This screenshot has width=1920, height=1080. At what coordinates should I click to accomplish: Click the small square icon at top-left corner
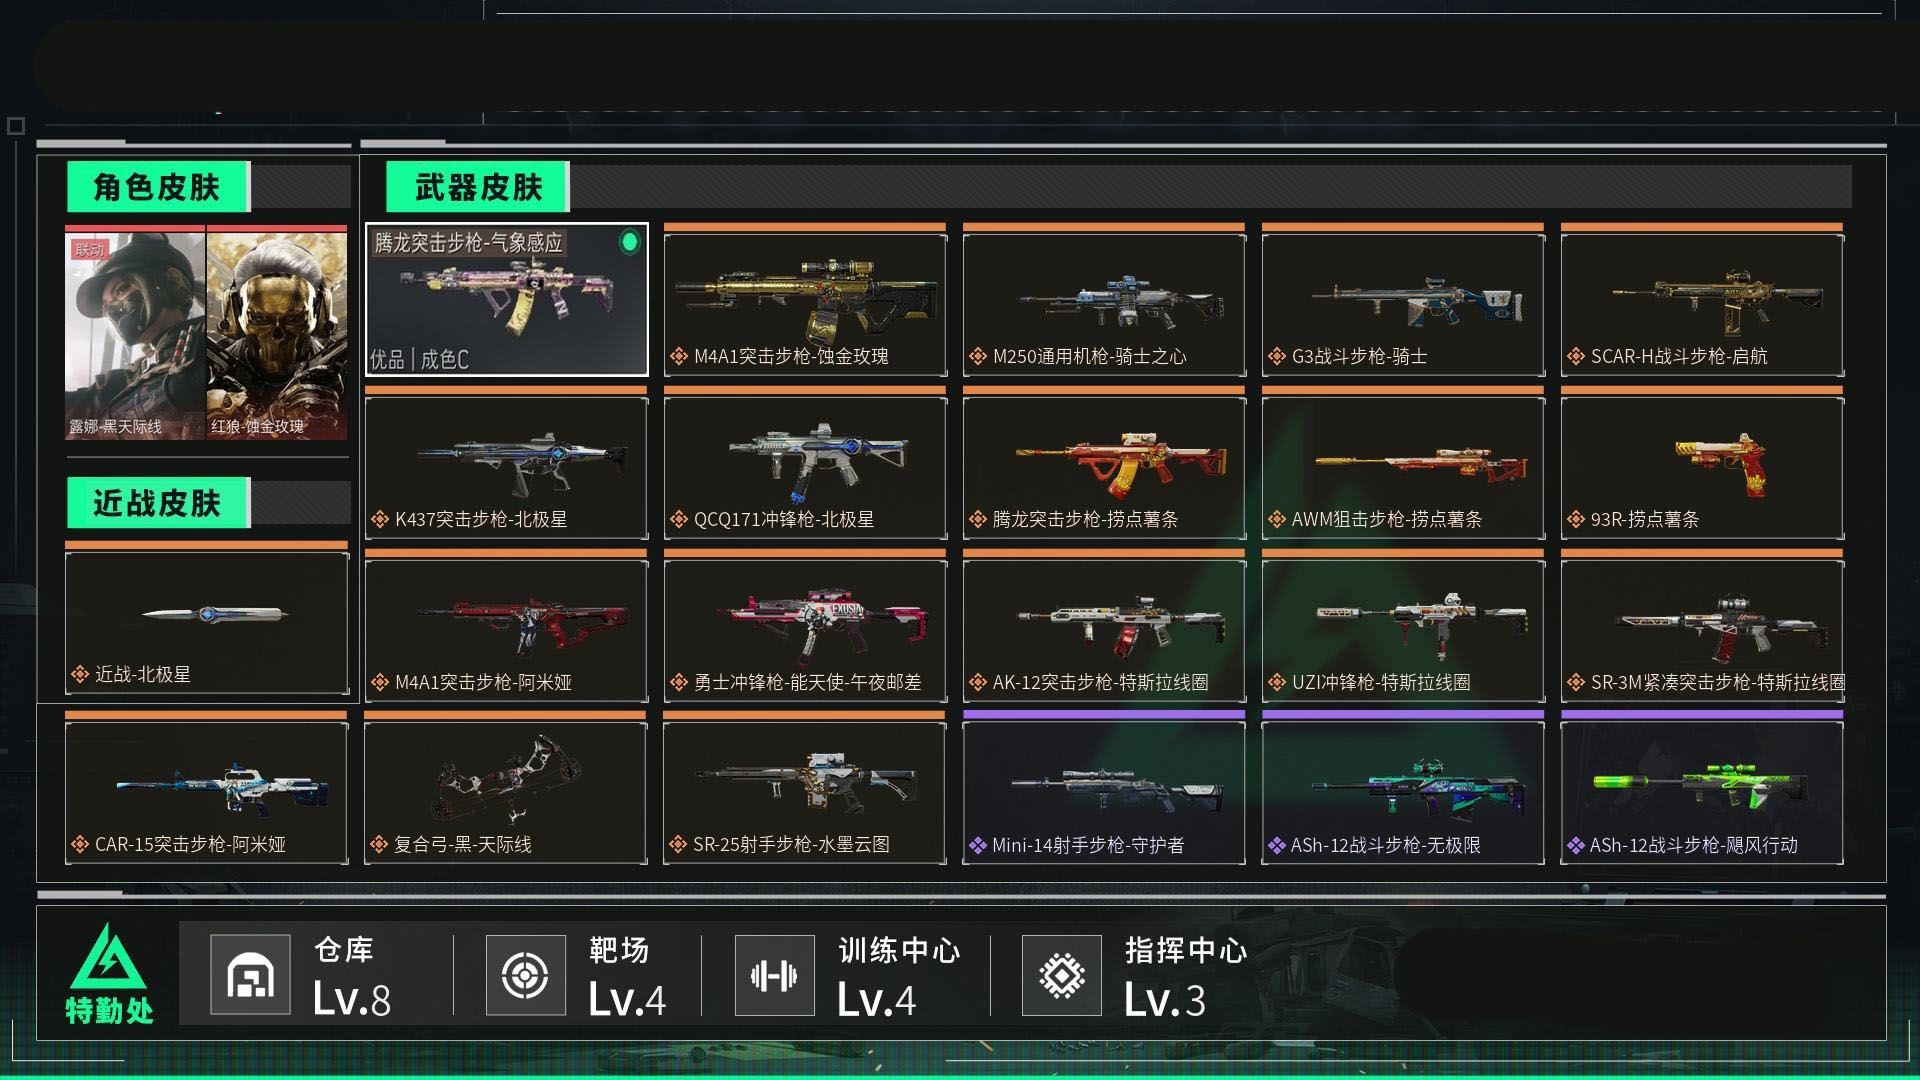pos(15,126)
